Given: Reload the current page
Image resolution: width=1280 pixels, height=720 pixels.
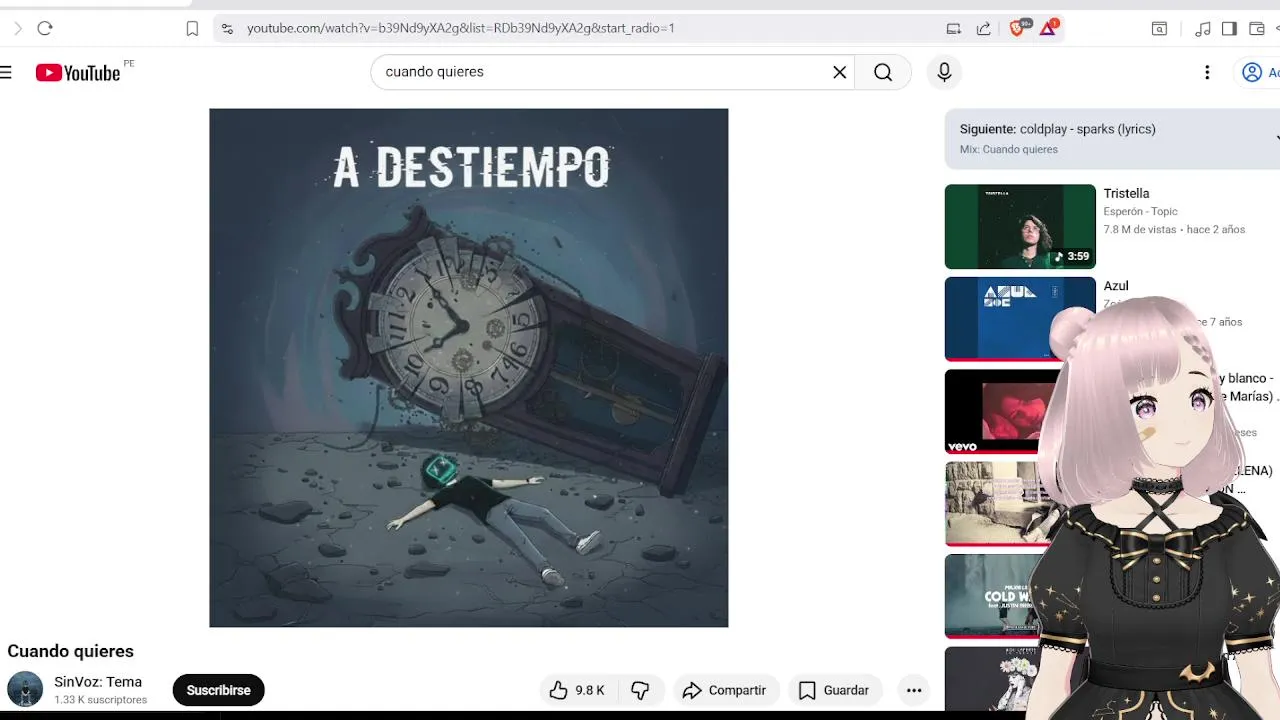Looking at the screenshot, I should [45, 28].
